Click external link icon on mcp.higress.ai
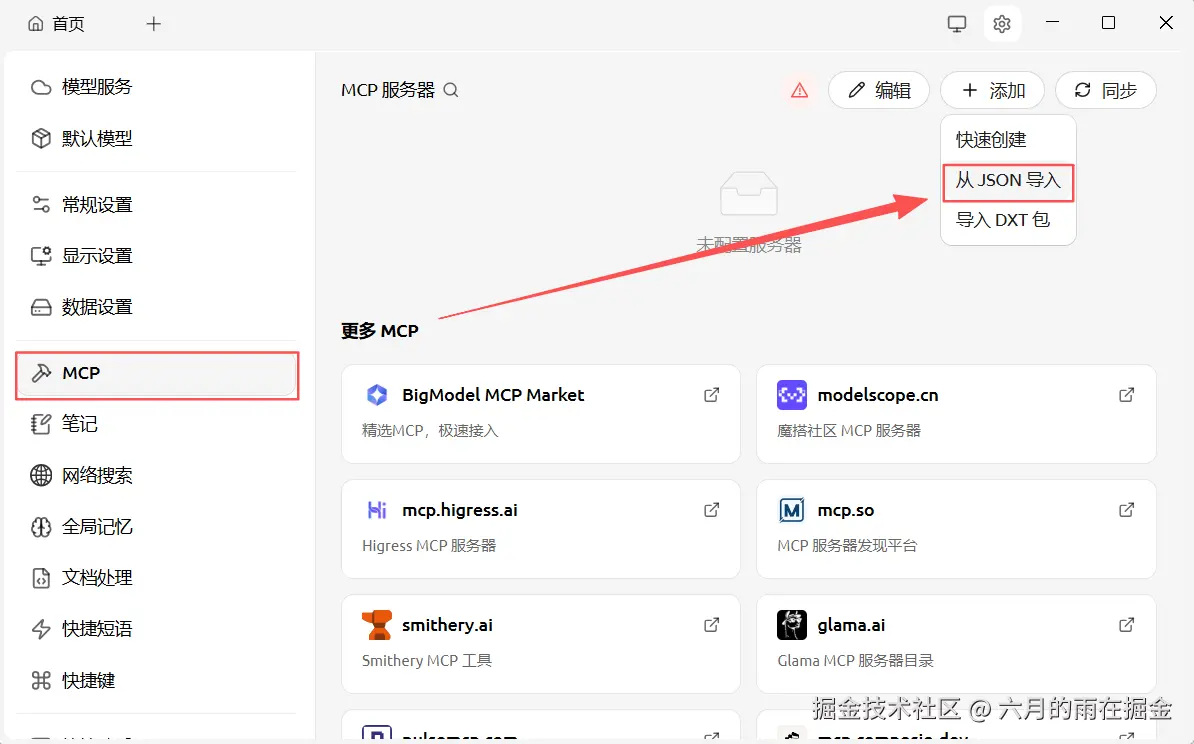Image resolution: width=1194 pixels, height=744 pixels. click(711, 509)
